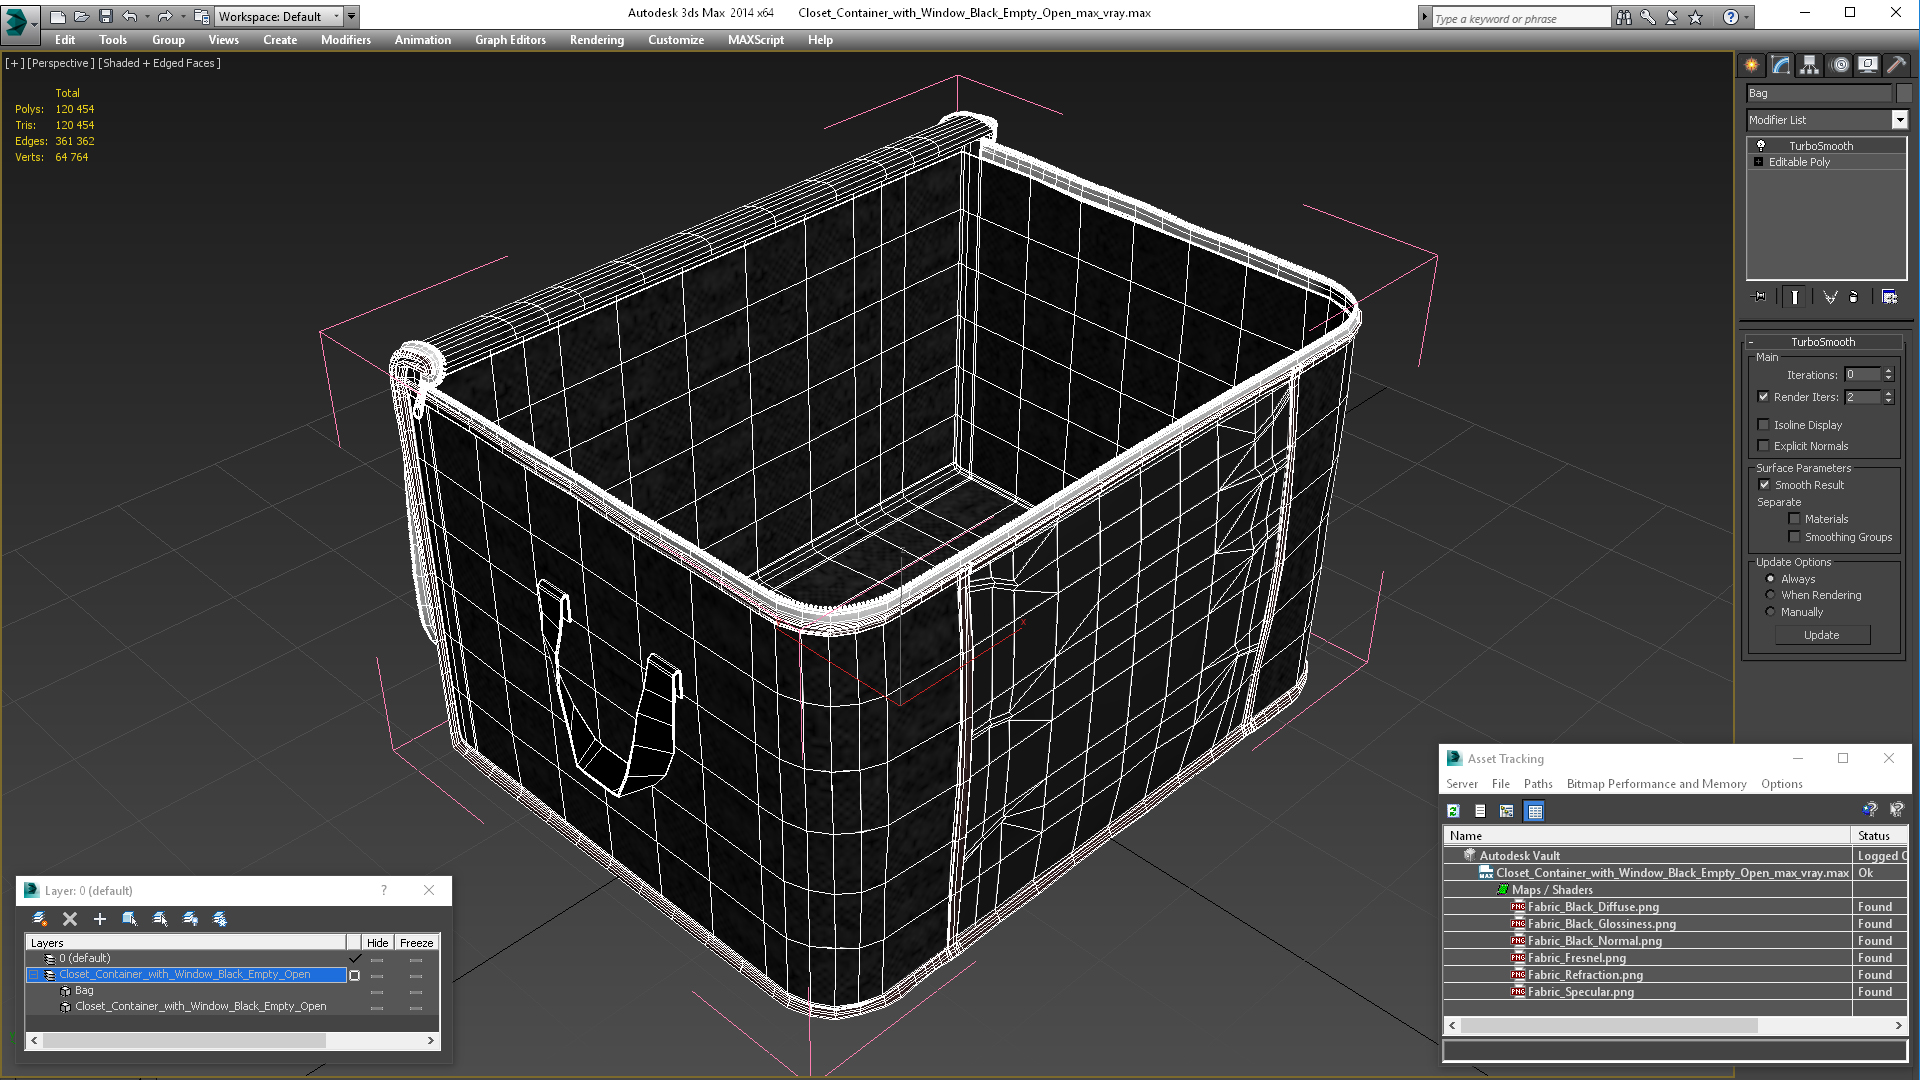Click the object color swatch beside Bag name
The image size is (1920, 1080).
(1904, 93)
